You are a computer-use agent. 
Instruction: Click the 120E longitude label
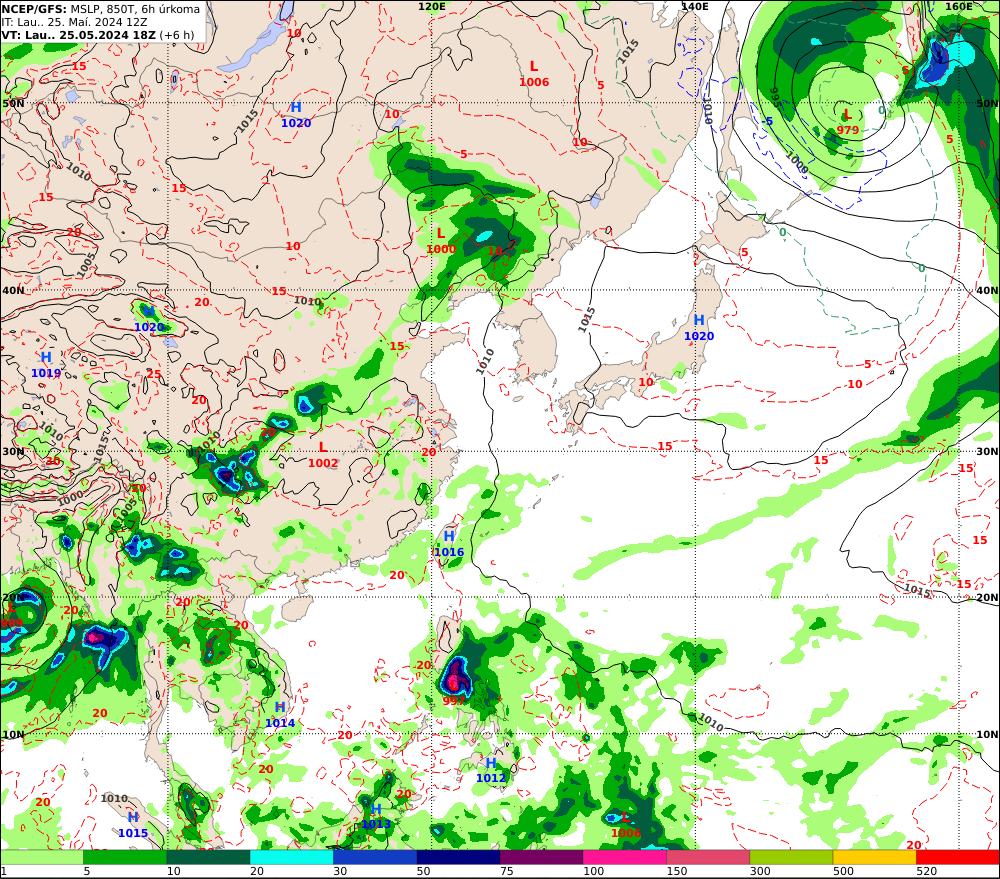point(432,6)
